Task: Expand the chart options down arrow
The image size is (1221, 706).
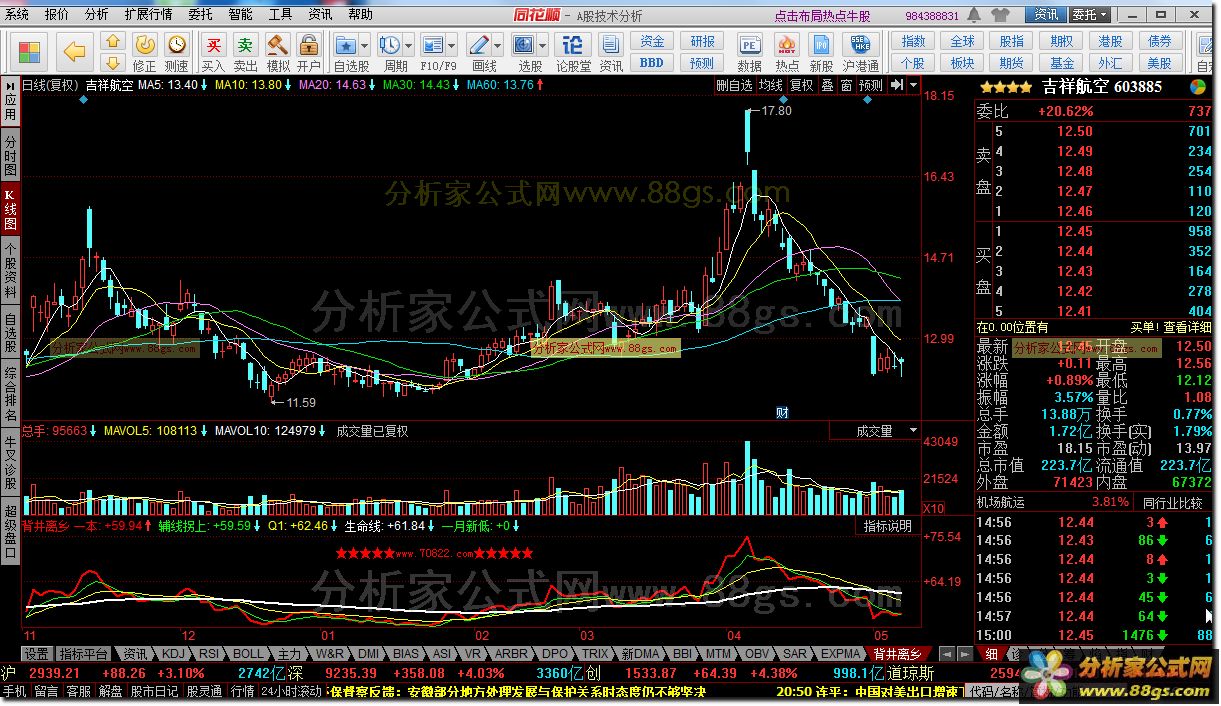Action: 912,85
